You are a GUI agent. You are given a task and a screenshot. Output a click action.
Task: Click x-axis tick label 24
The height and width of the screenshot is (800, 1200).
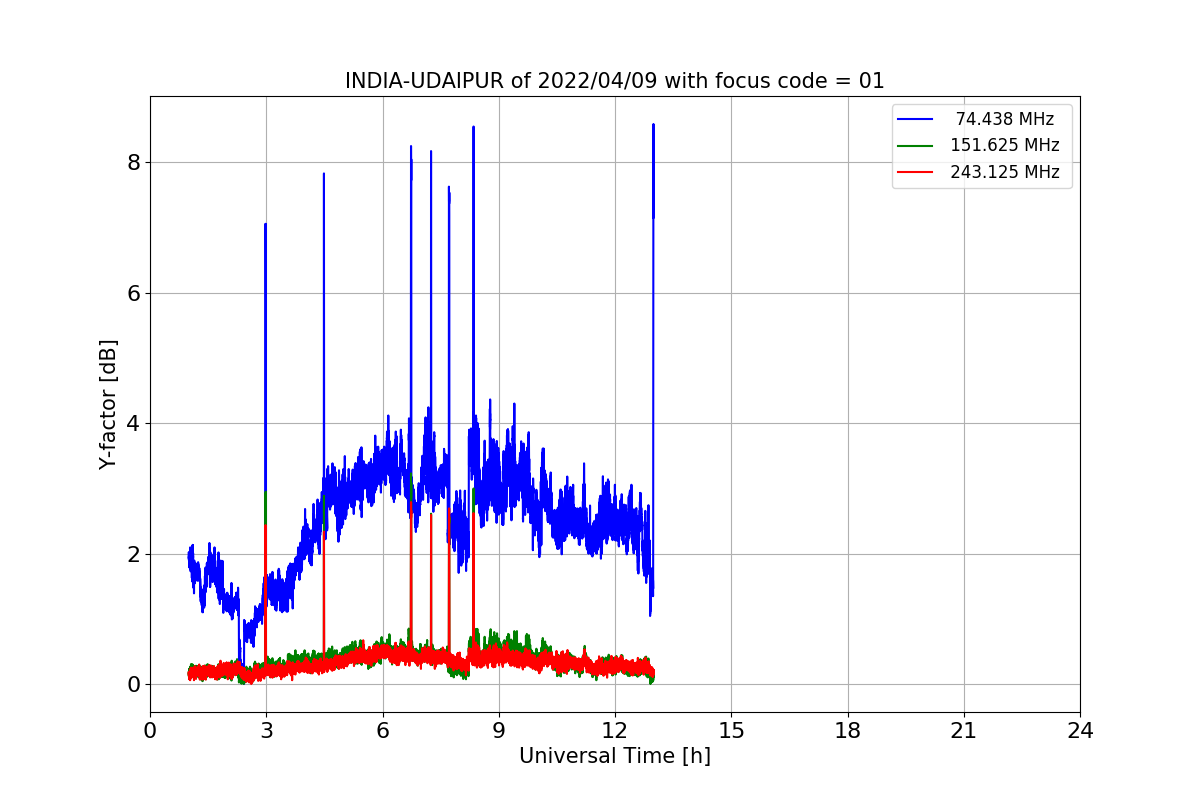click(1080, 731)
